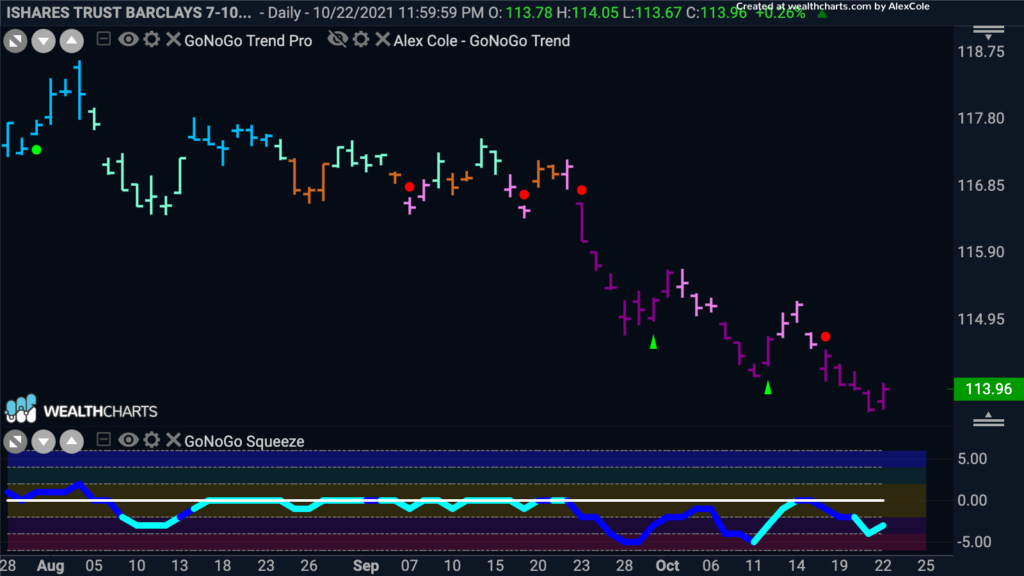This screenshot has height=576, width=1024.
Task: Select the GoNoGo Trend Pro label
Action: tap(248, 40)
